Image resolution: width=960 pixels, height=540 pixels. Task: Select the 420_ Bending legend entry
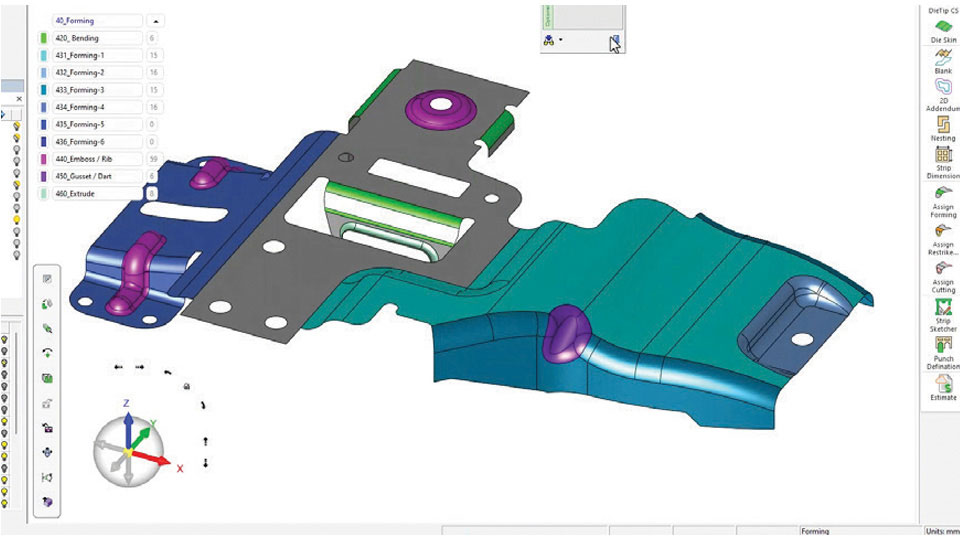click(x=97, y=38)
